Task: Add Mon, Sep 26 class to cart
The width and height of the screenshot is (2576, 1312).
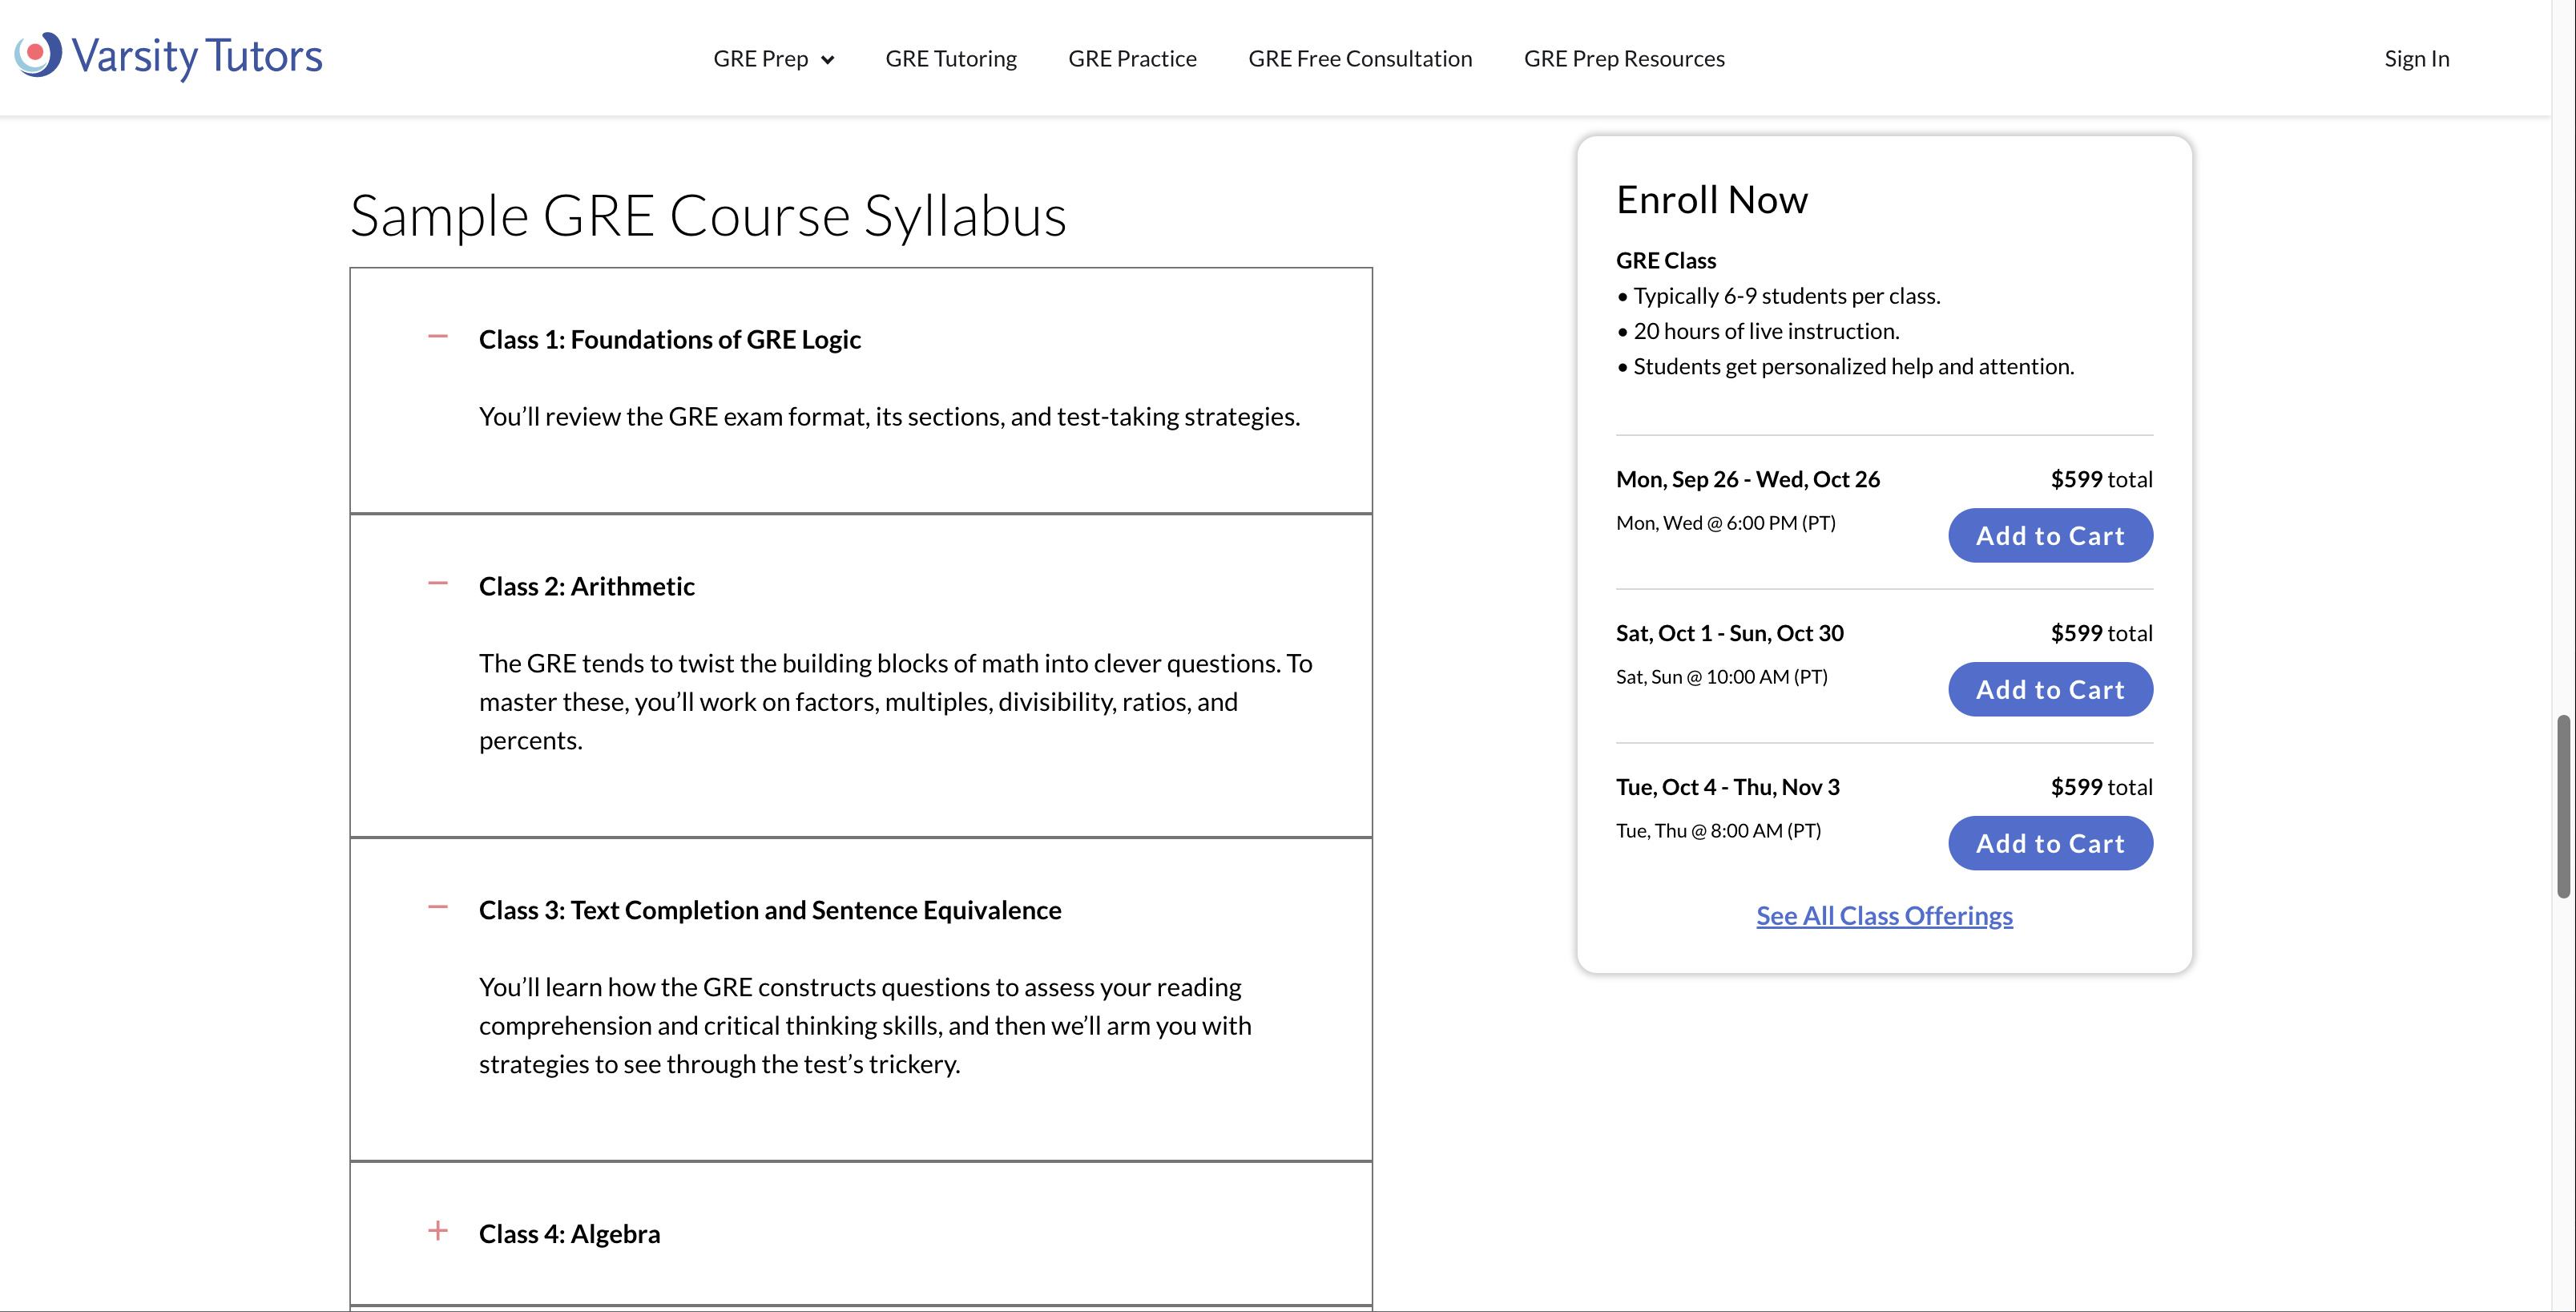Action: tap(2049, 536)
